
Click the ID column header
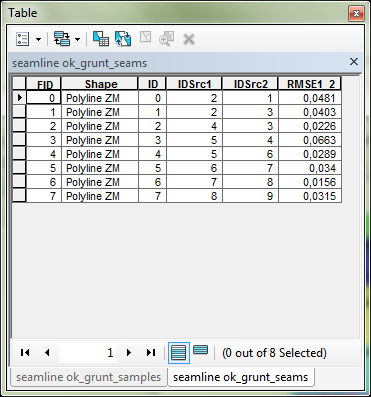tap(152, 84)
